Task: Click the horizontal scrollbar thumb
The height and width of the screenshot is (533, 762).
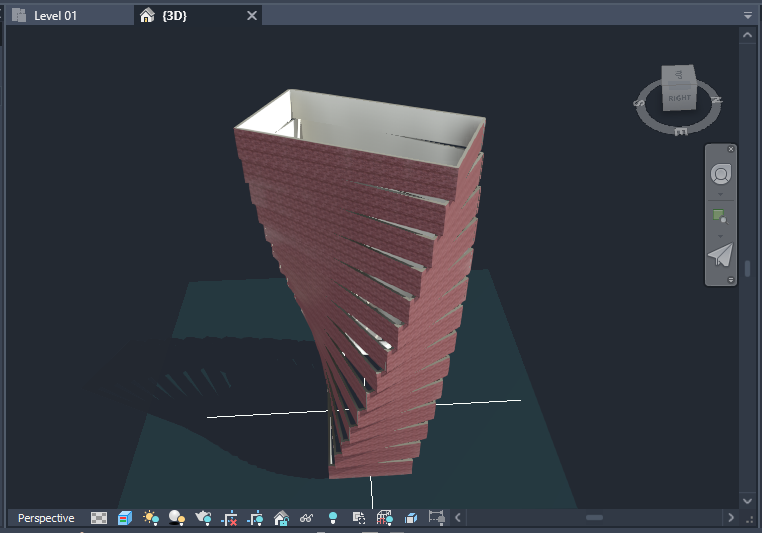Action: pyautogui.click(x=594, y=518)
